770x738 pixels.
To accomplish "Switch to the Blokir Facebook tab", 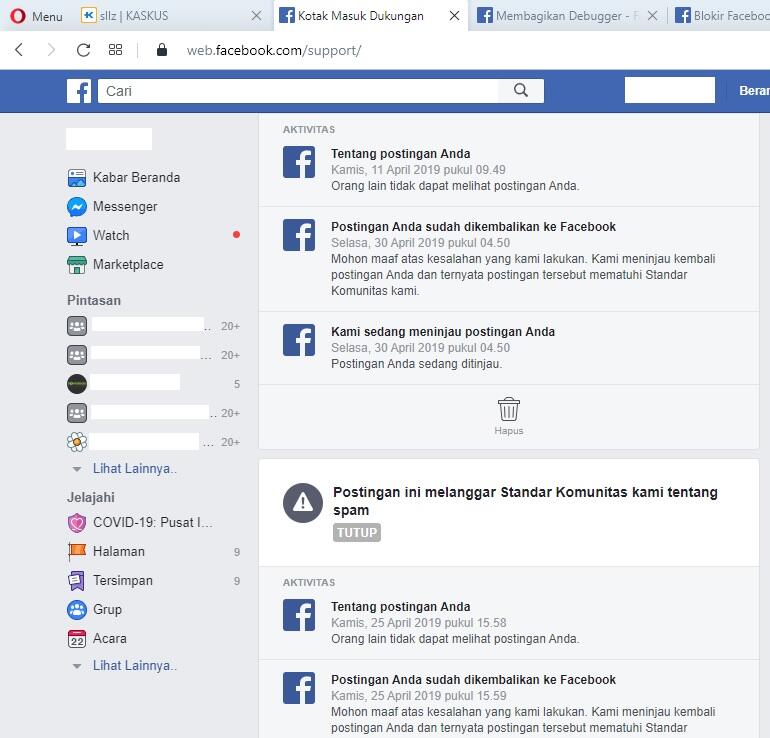I will point(722,16).
